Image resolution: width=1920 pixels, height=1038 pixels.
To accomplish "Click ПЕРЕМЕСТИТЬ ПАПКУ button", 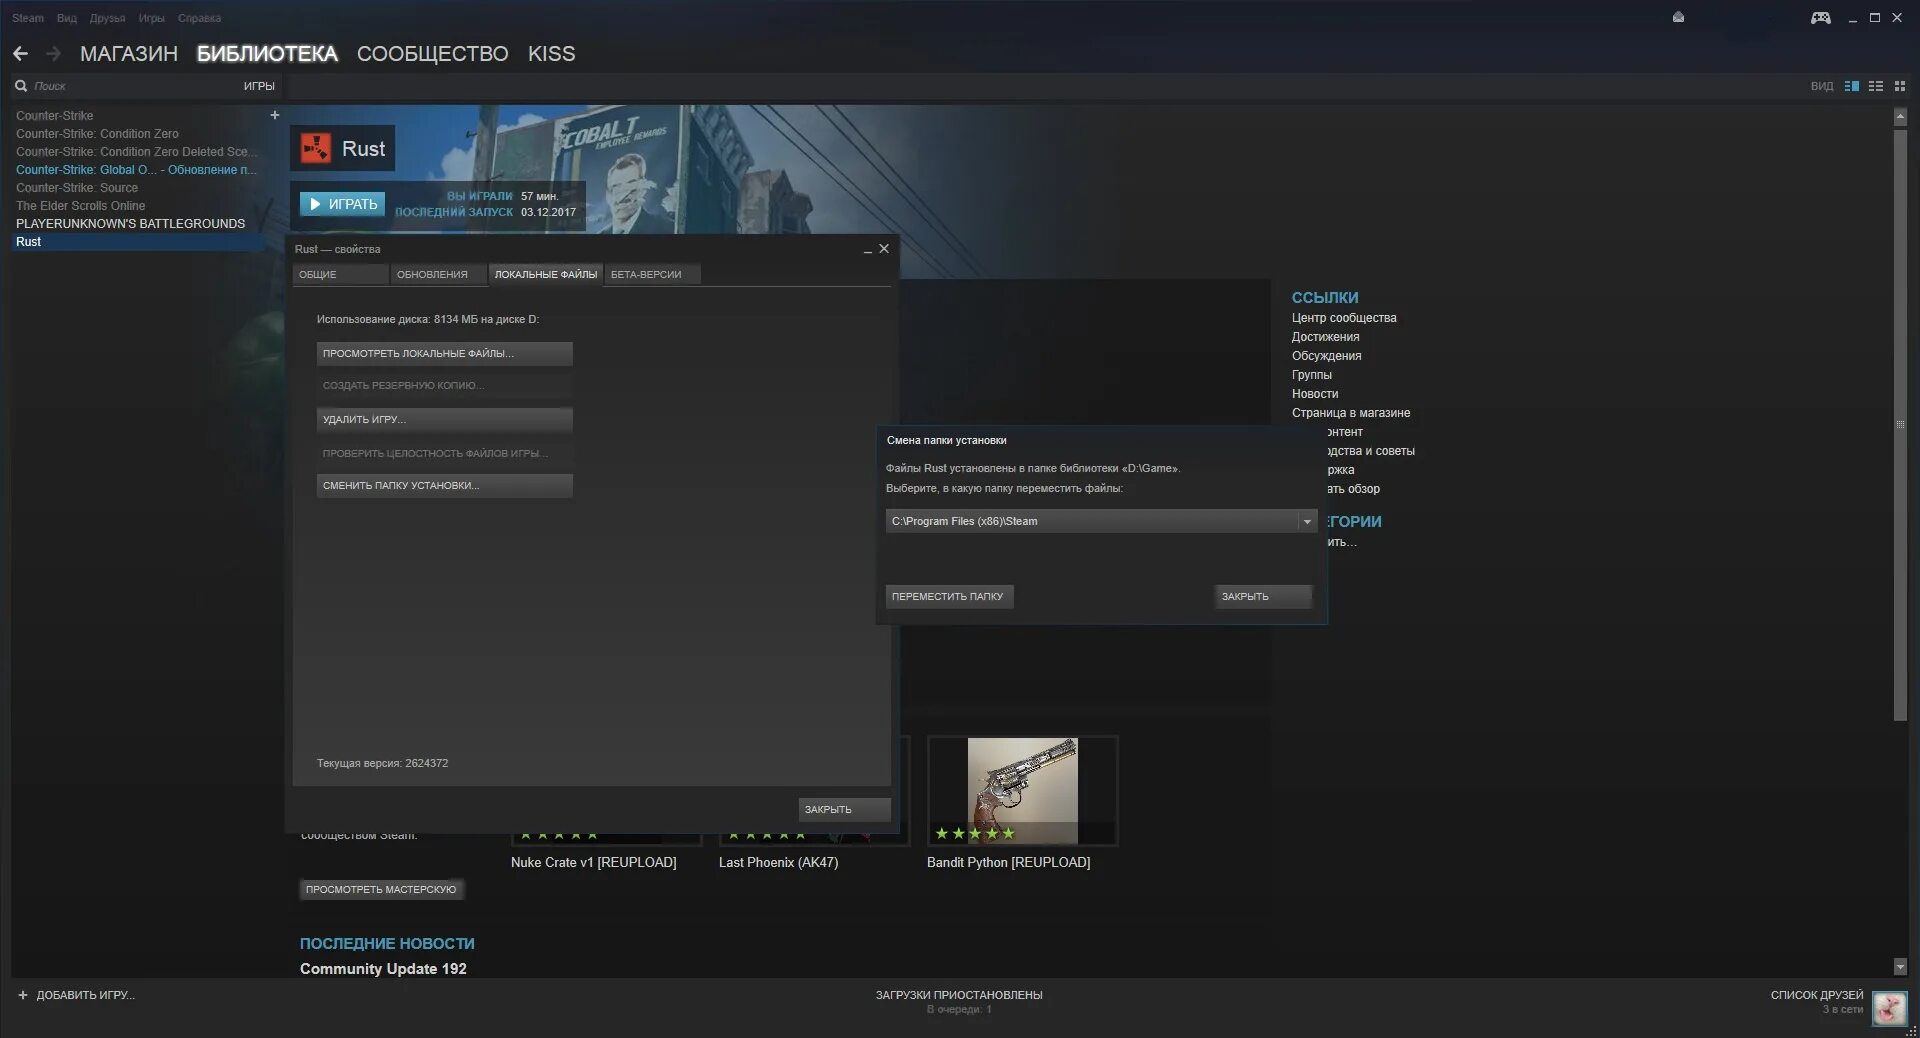I will [x=949, y=597].
